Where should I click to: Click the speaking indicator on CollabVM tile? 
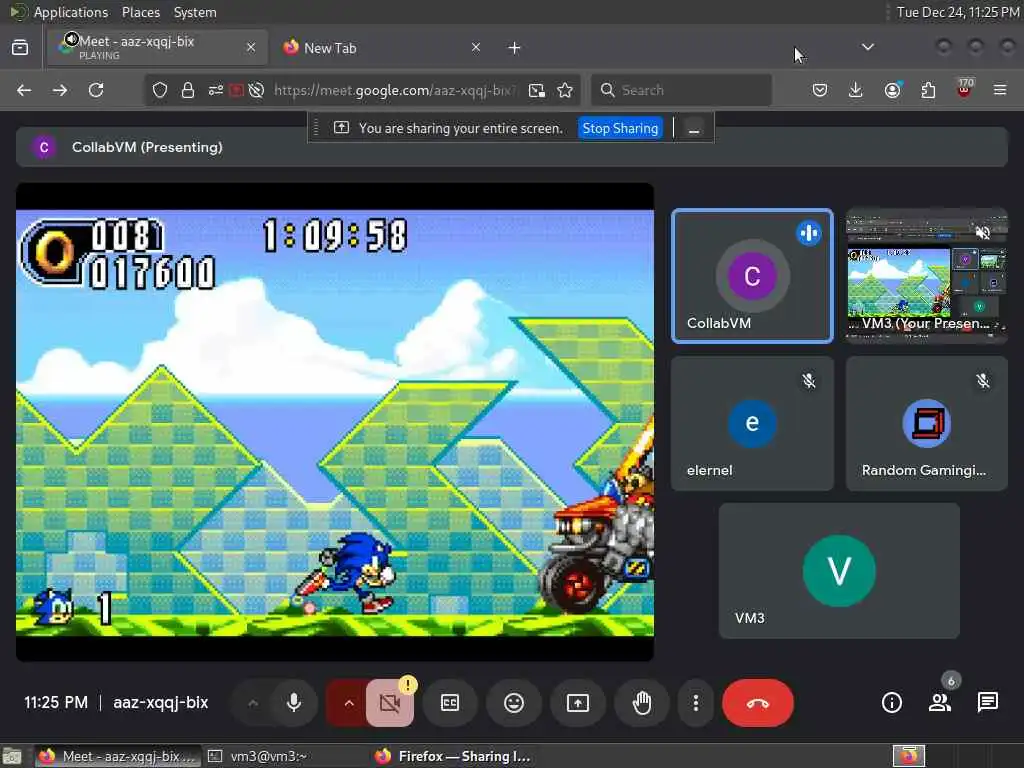(808, 233)
